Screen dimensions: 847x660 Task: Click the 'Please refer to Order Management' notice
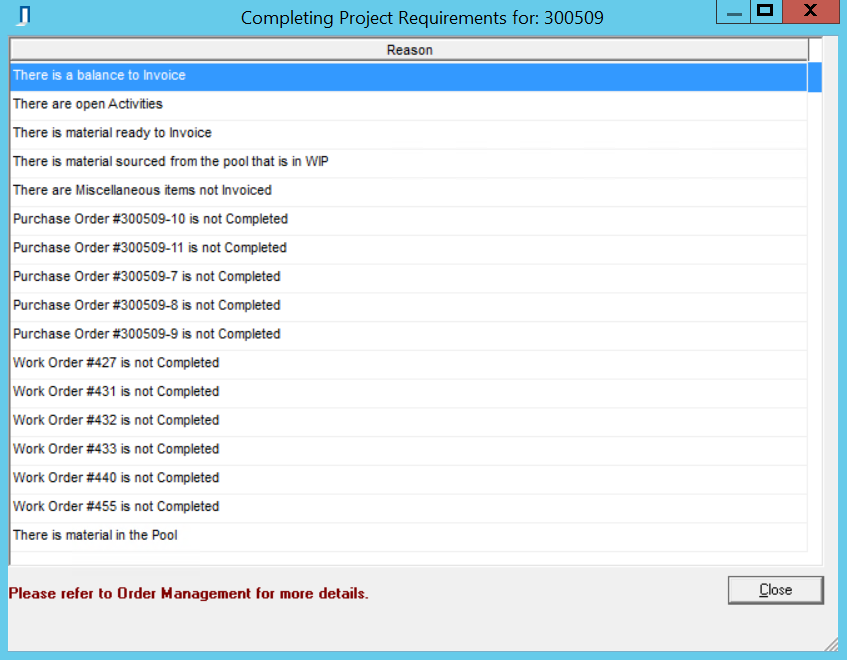coord(189,594)
